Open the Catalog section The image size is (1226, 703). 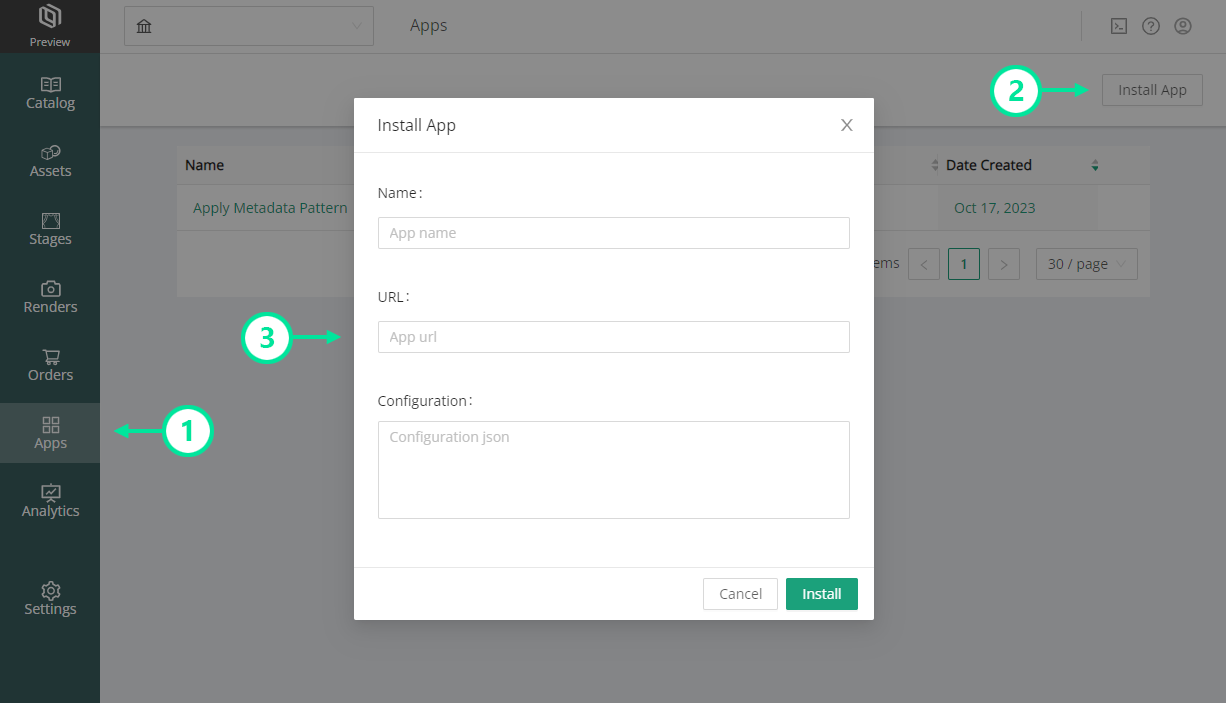click(x=50, y=93)
